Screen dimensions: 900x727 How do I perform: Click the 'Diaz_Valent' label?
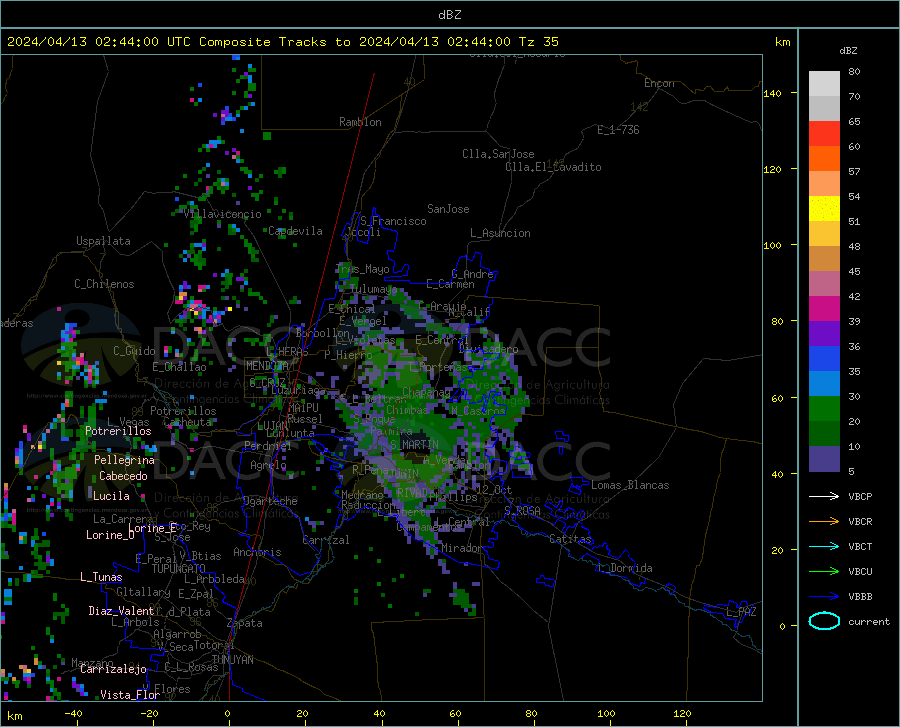point(121,611)
